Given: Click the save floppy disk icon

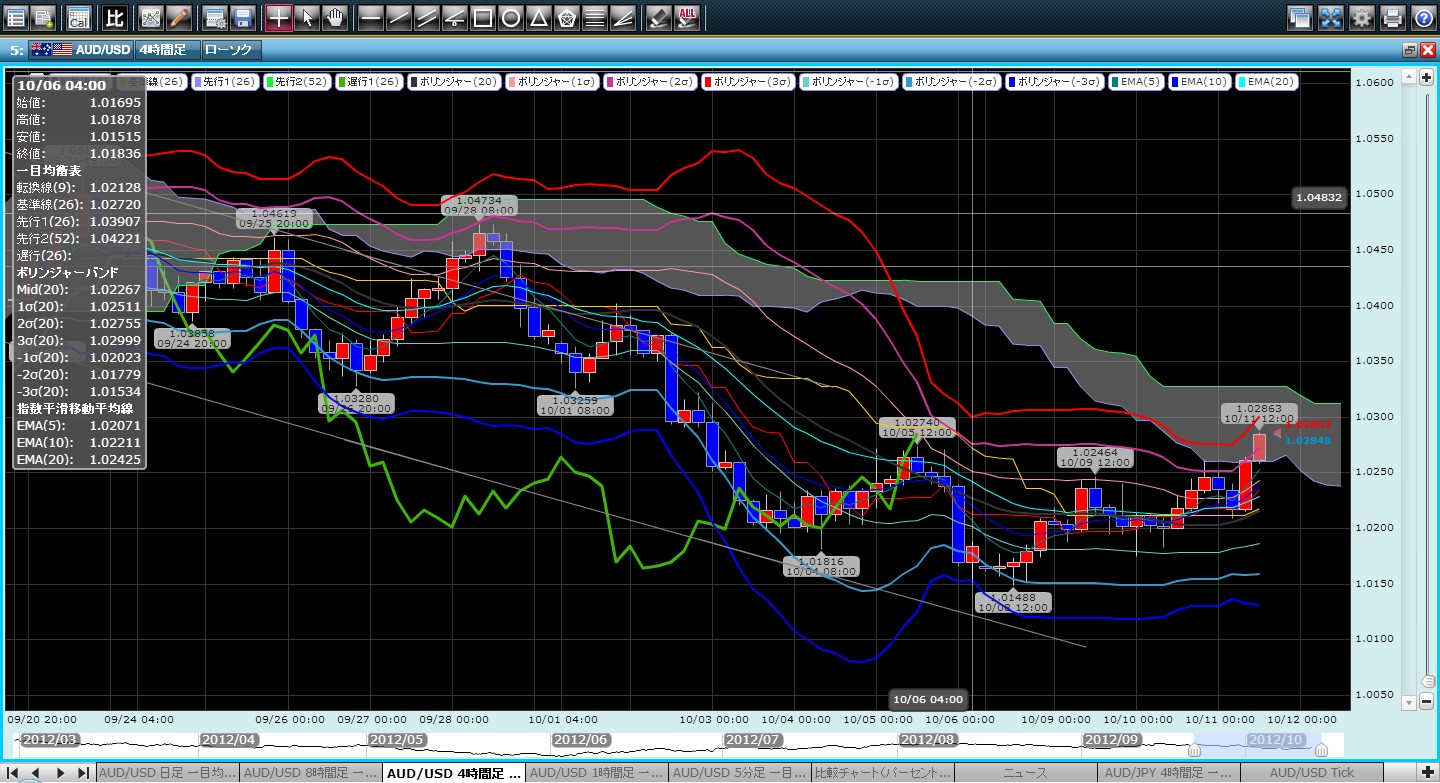Looking at the screenshot, I should pos(242,17).
